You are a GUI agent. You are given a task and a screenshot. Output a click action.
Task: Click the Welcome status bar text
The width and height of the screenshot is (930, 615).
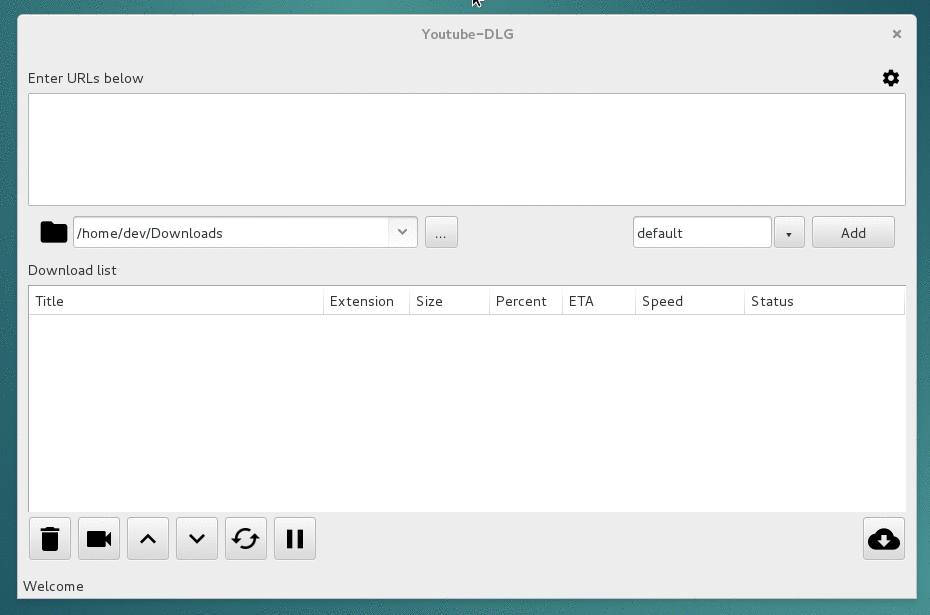click(53, 586)
